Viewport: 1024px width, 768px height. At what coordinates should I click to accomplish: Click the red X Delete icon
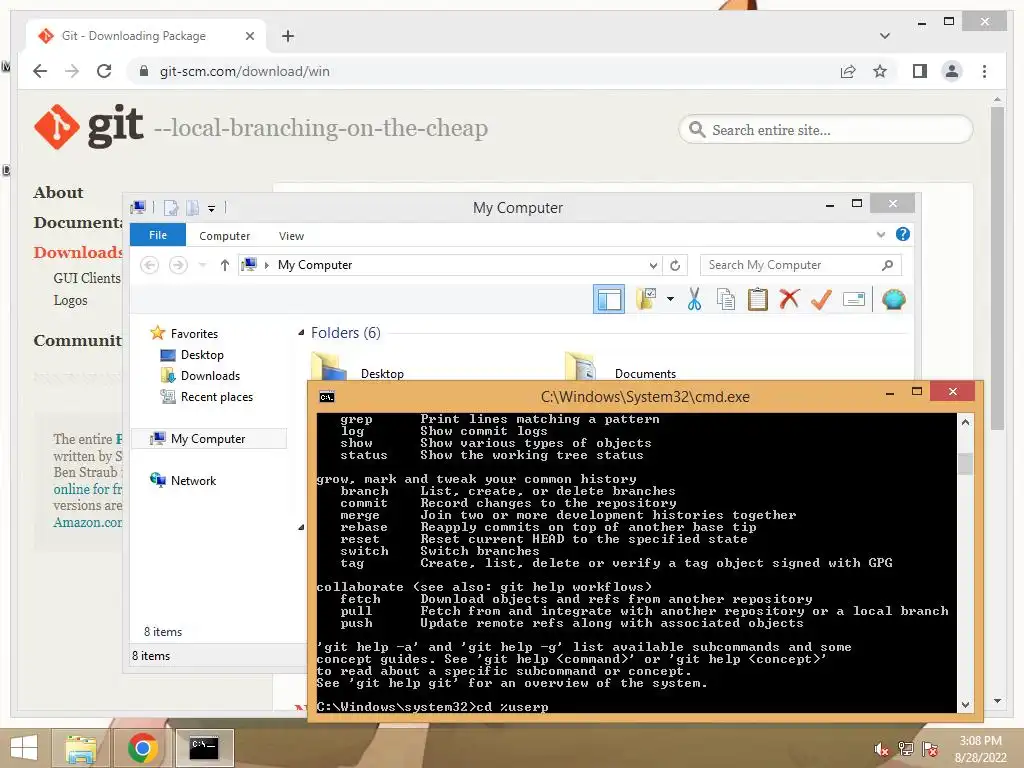pos(789,299)
